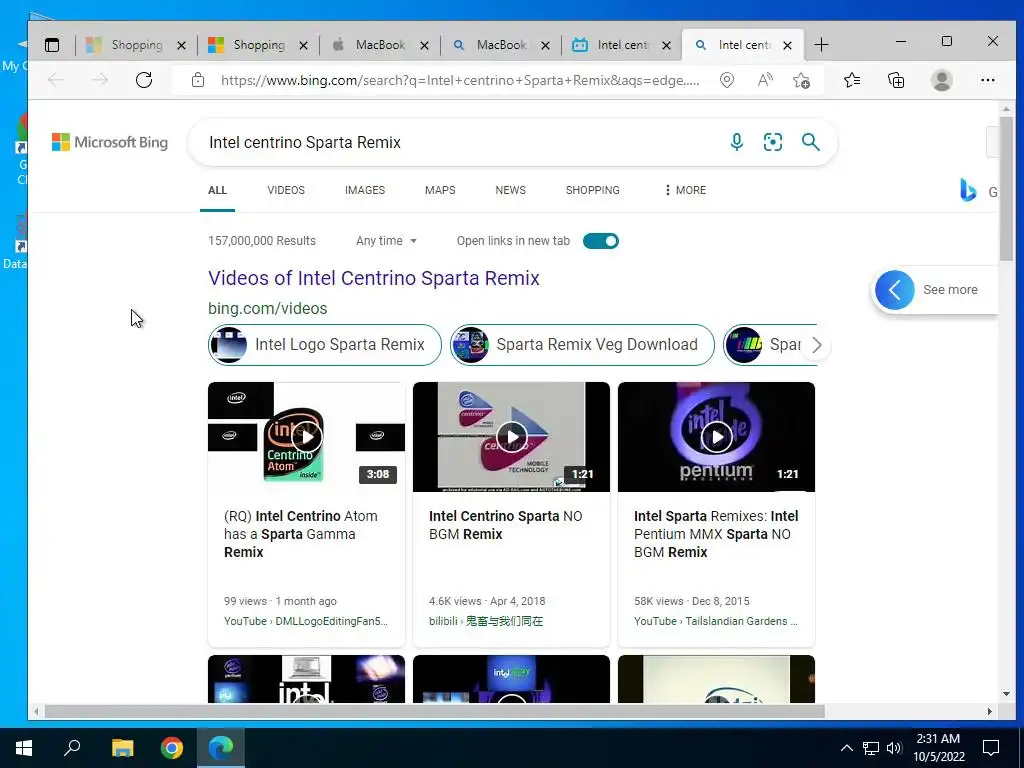Play the Intel Centrino Atom video thumbnail

point(306,437)
